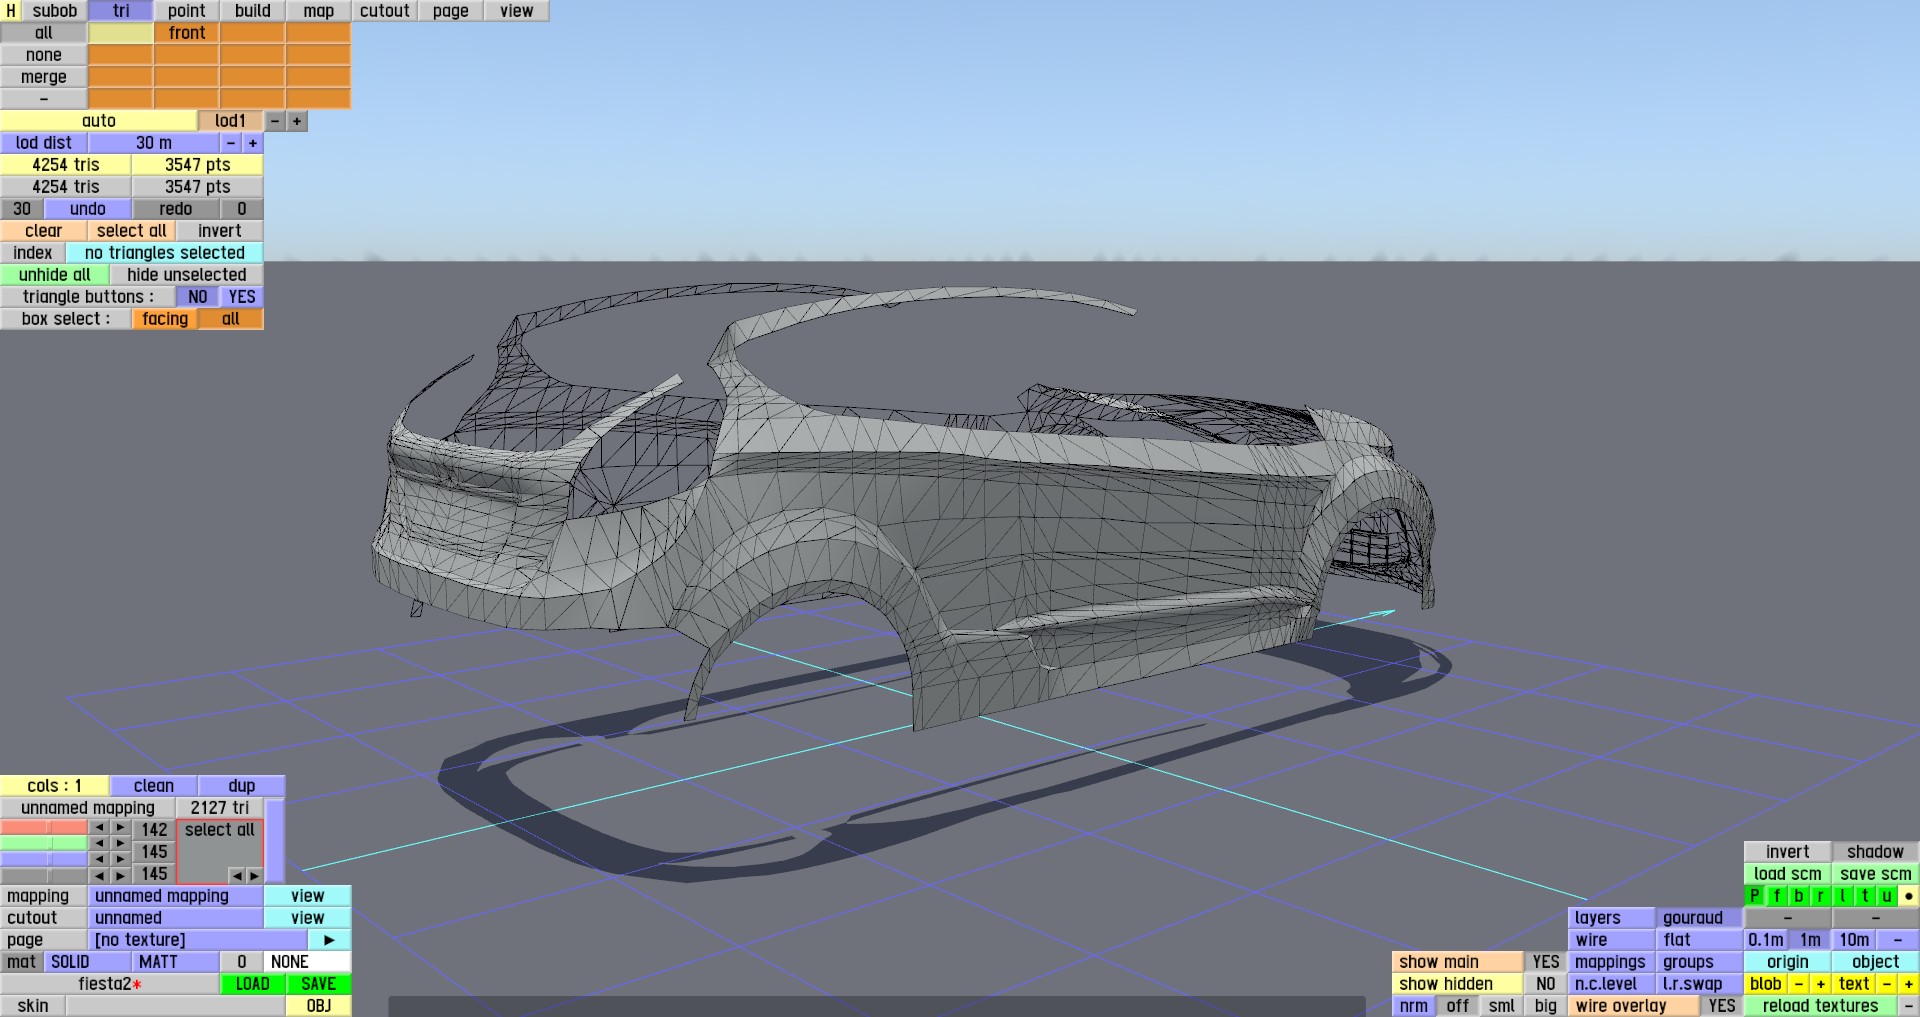
Task: Click the green LOAD button
Action: pyautogui.click(x=253, y=984)
